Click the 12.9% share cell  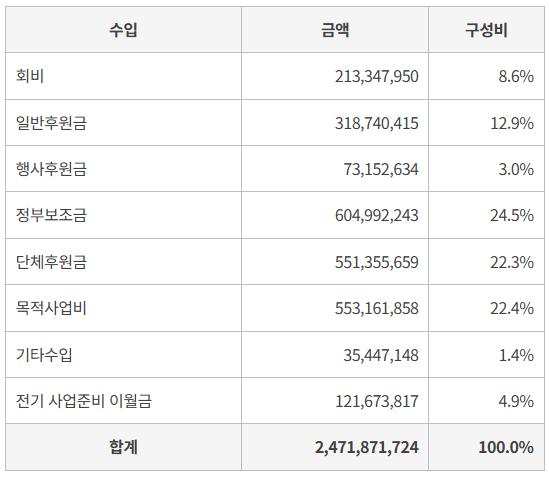(x=512, y=123)
